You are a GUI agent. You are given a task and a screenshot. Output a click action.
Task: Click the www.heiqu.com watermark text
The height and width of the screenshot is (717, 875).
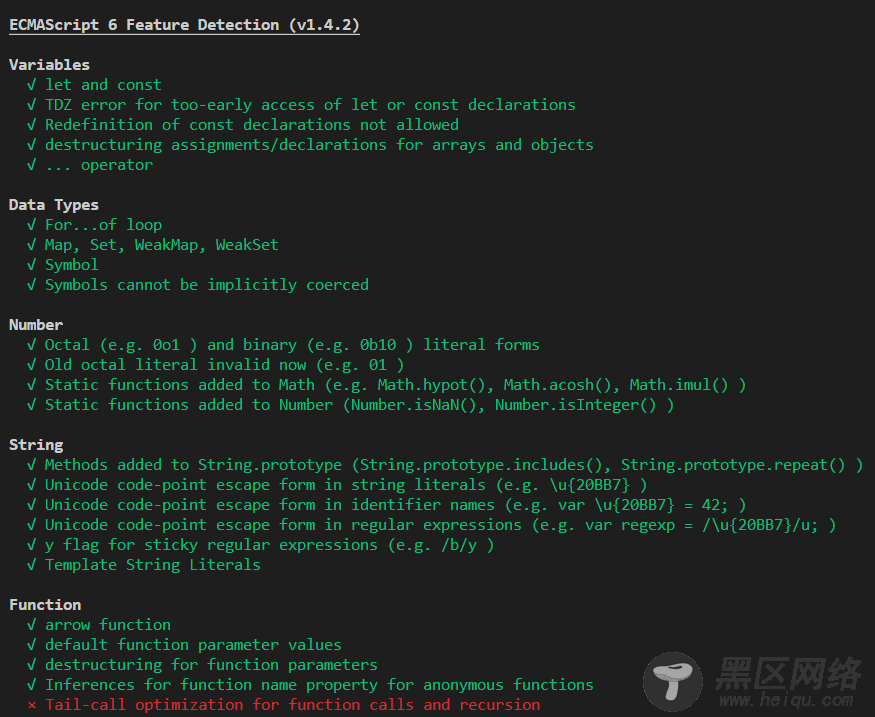click(786, 699)
